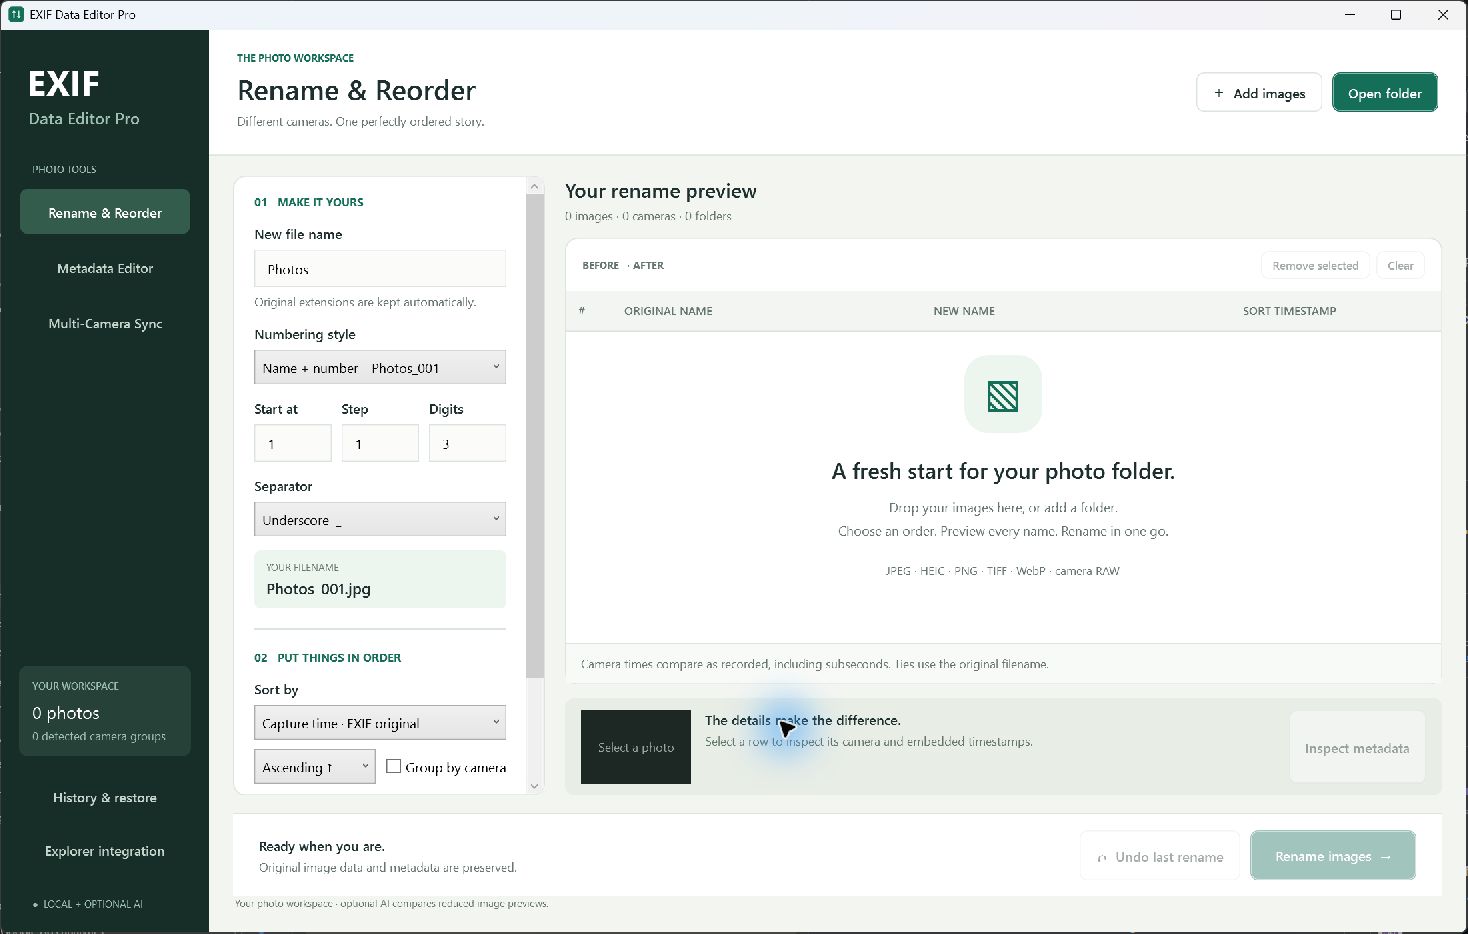Click the scrollbar down arrow in settings panel
The width and height of the screenshot is (1468, 934).
pos(535,786)
